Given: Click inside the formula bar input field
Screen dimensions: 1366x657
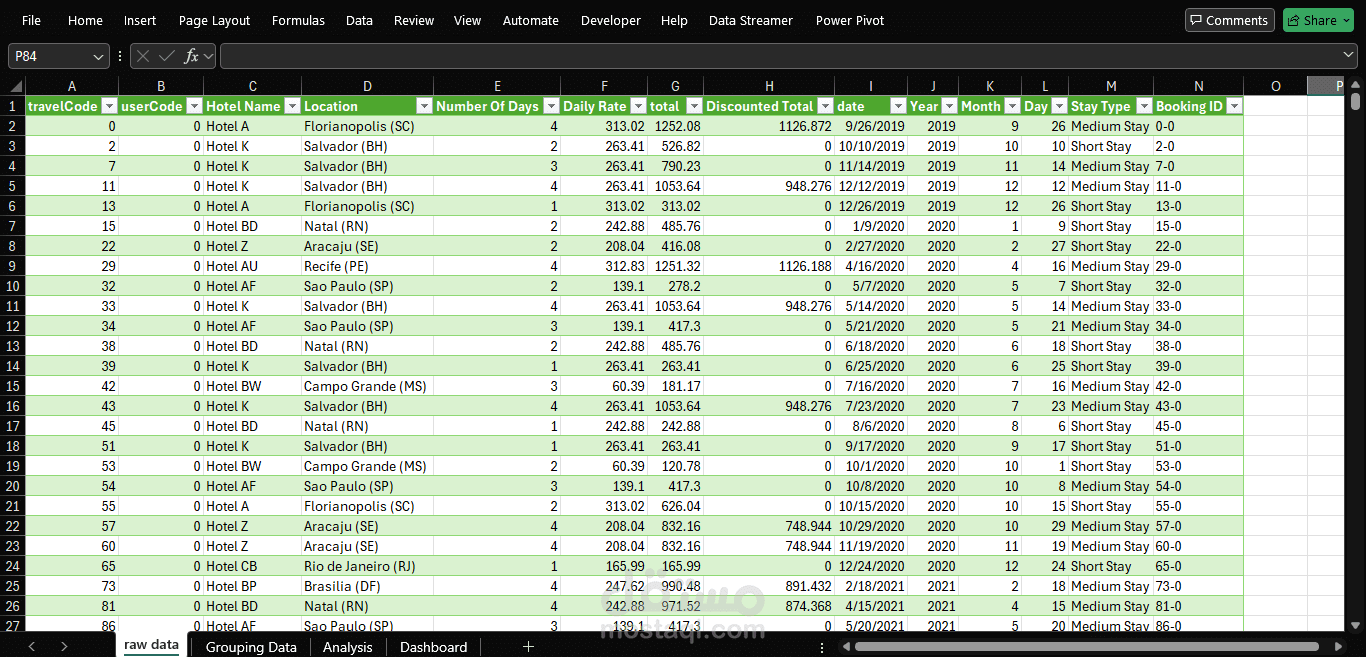Looking at the screenshot, I should [x=780, y=57].
